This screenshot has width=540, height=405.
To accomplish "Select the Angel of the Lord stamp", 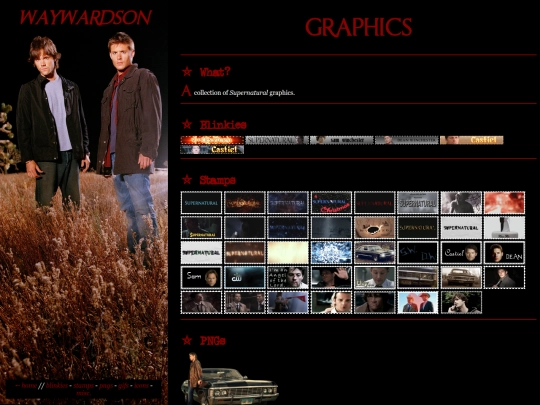I will click(288, 277).
